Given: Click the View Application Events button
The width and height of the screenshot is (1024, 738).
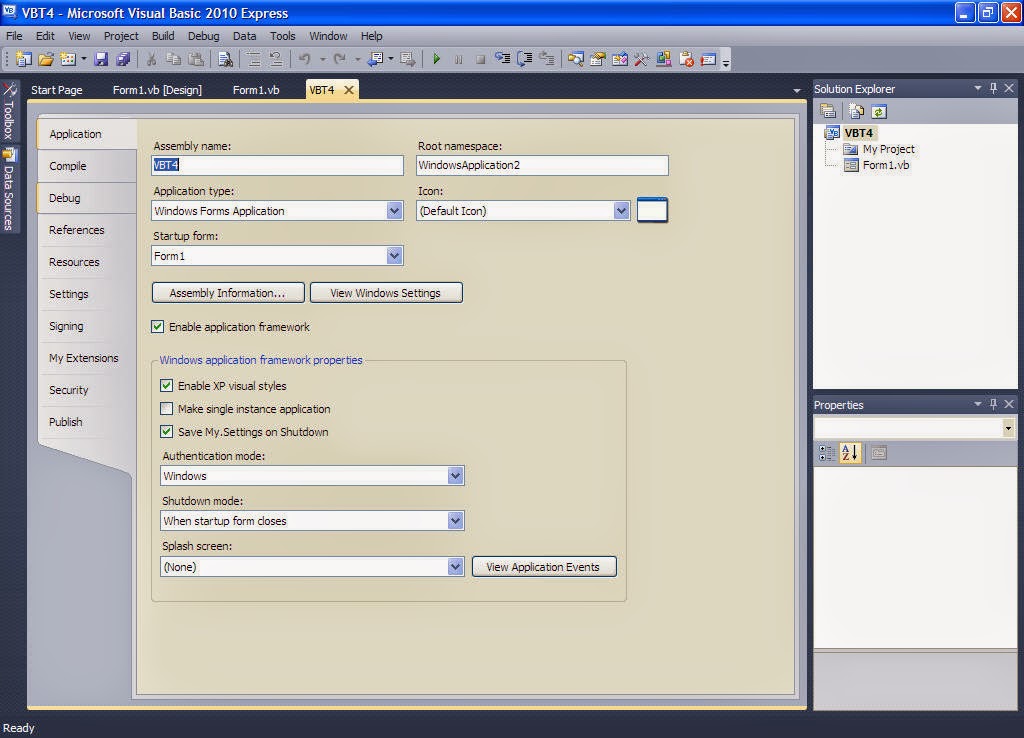Looking at the screenshot, I should (544, 566).
